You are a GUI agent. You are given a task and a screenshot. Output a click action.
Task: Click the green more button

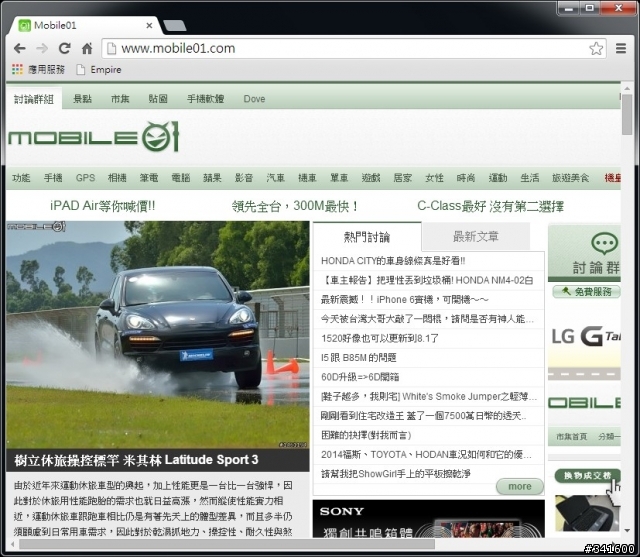coord(520,486)
